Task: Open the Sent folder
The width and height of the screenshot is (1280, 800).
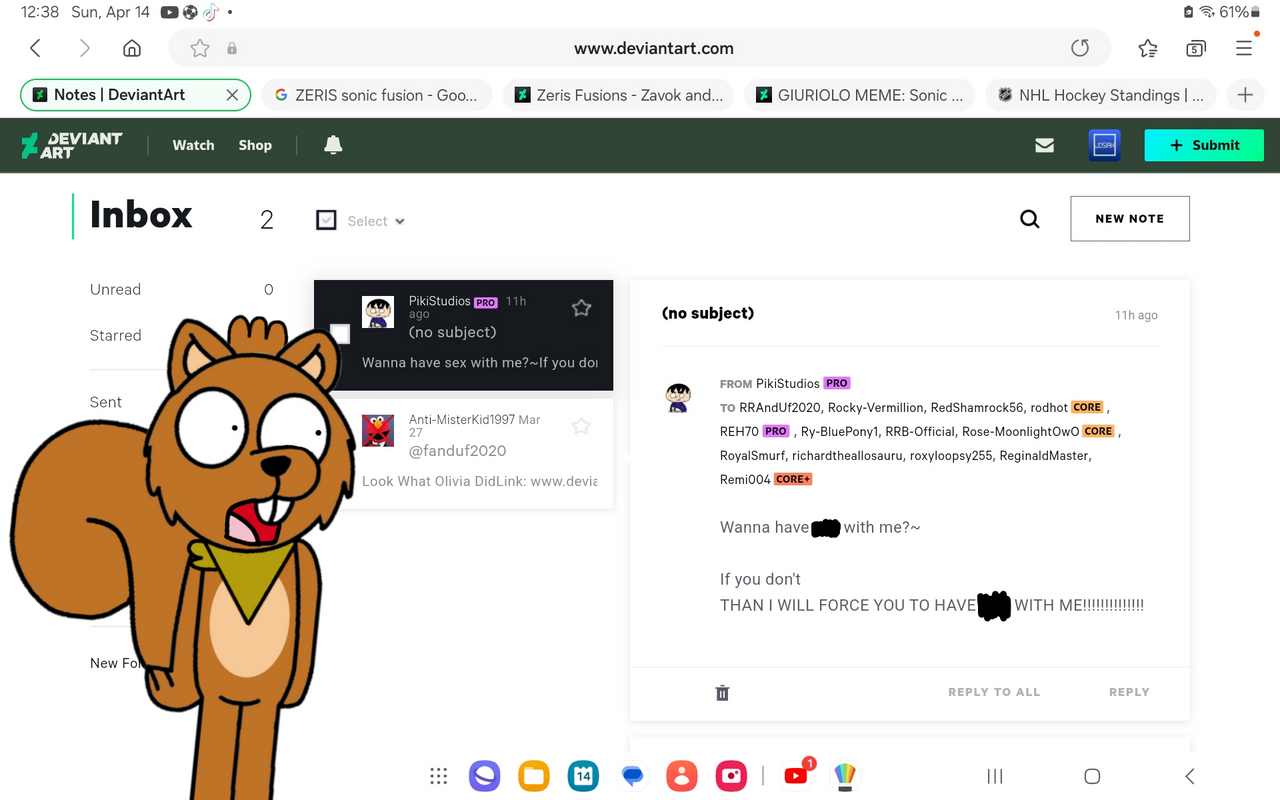Action: coord(106,401)
